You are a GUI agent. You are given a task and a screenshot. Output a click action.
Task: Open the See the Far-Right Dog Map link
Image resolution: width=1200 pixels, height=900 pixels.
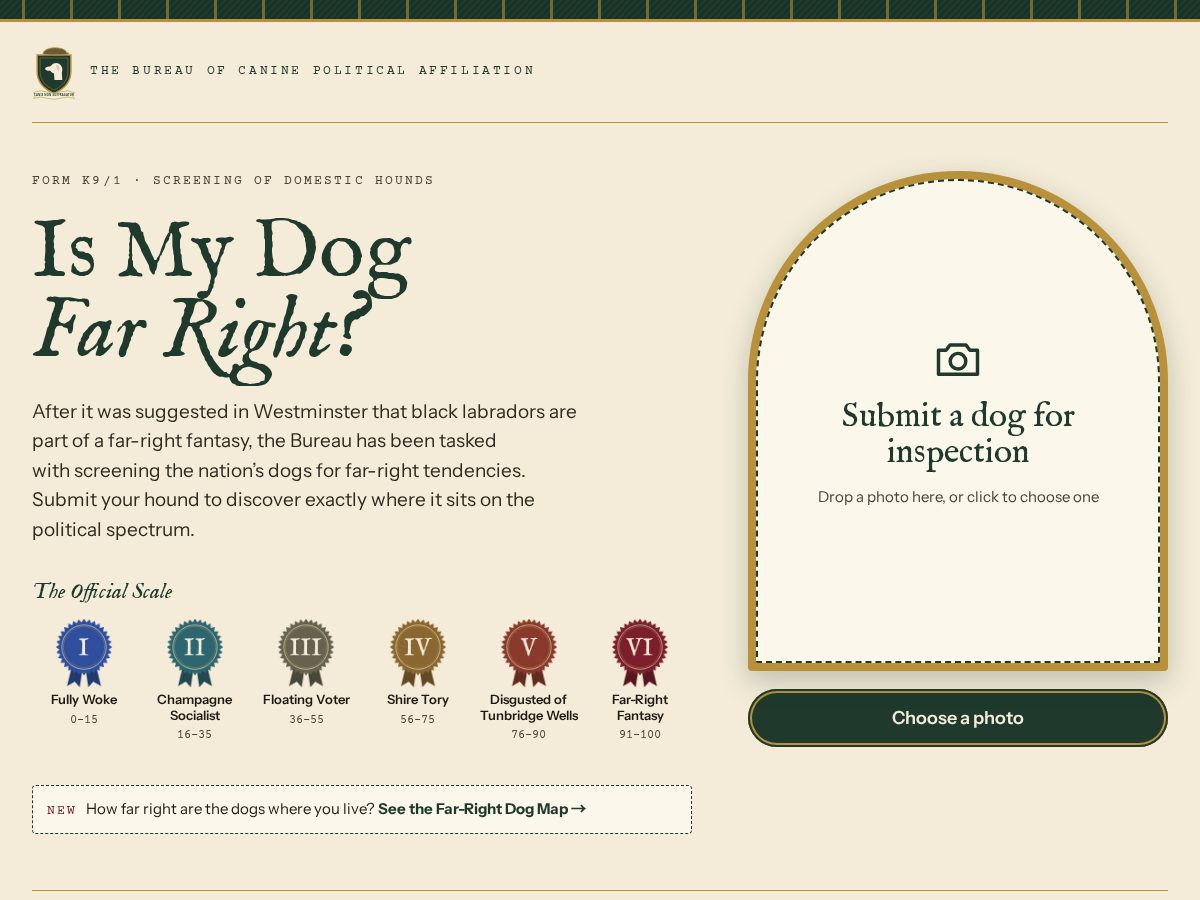tap(482, 809)
